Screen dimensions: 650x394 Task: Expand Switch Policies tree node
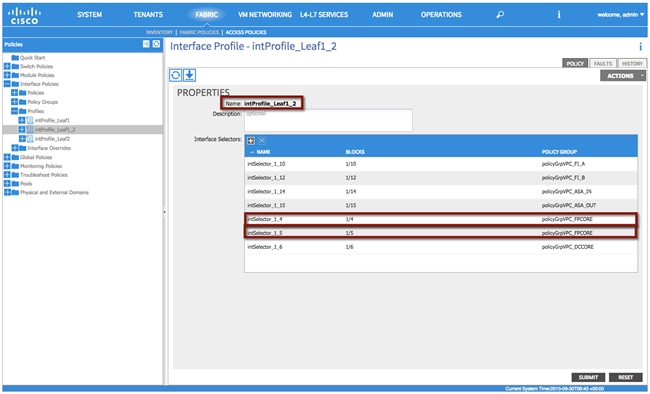7,66
